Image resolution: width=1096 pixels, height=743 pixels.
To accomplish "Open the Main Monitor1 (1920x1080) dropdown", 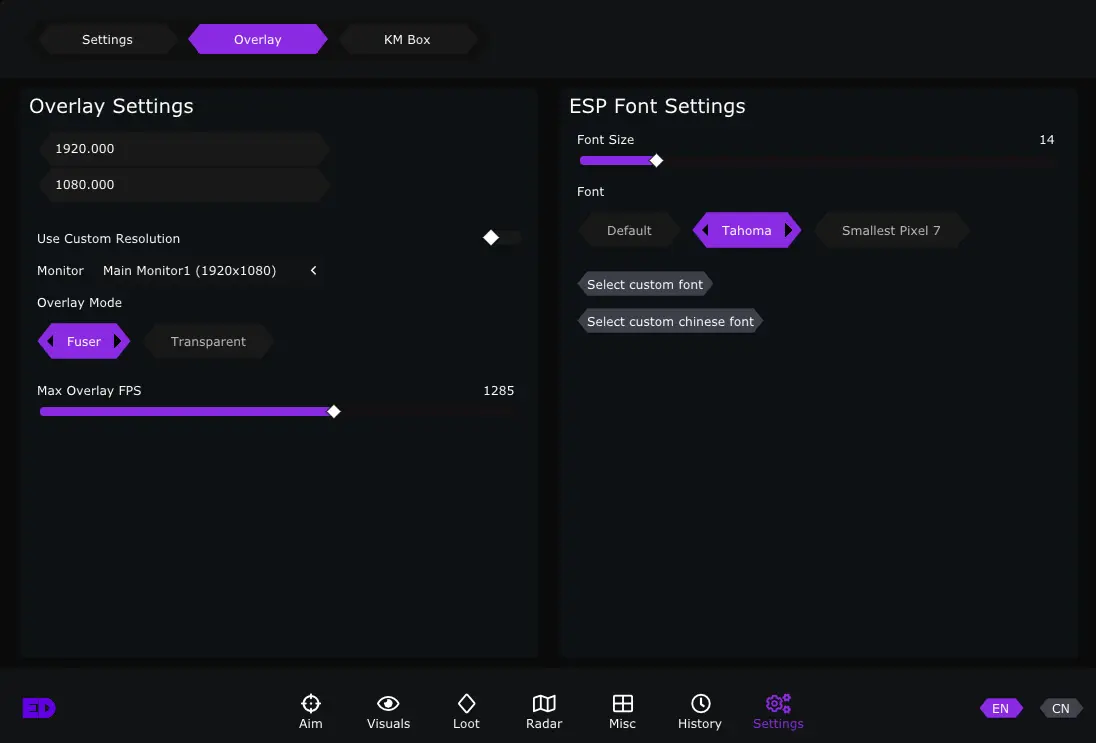I will pyautogui.click(x=190, y=271).
